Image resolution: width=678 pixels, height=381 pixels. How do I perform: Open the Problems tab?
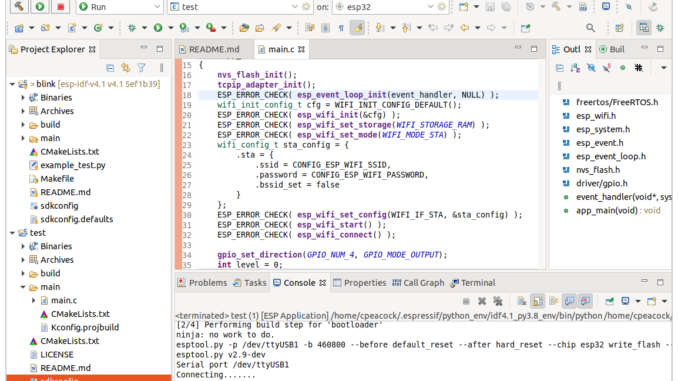pyautogui.click(x=202, y=283)
